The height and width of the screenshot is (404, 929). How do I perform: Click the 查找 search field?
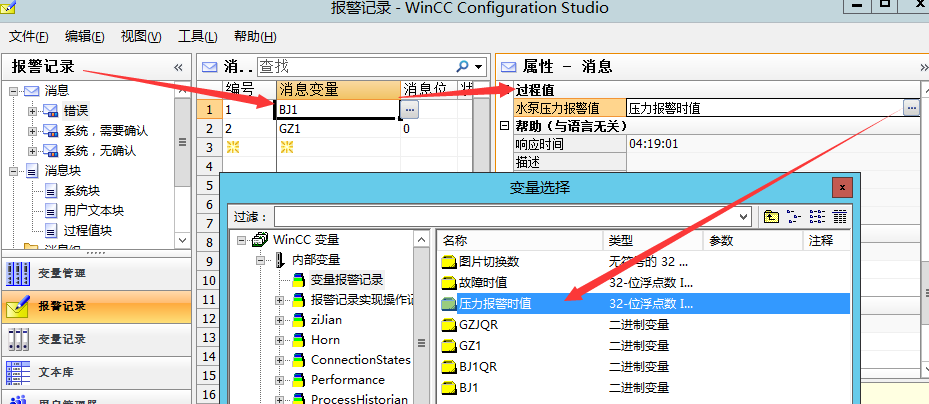(355, 66)
